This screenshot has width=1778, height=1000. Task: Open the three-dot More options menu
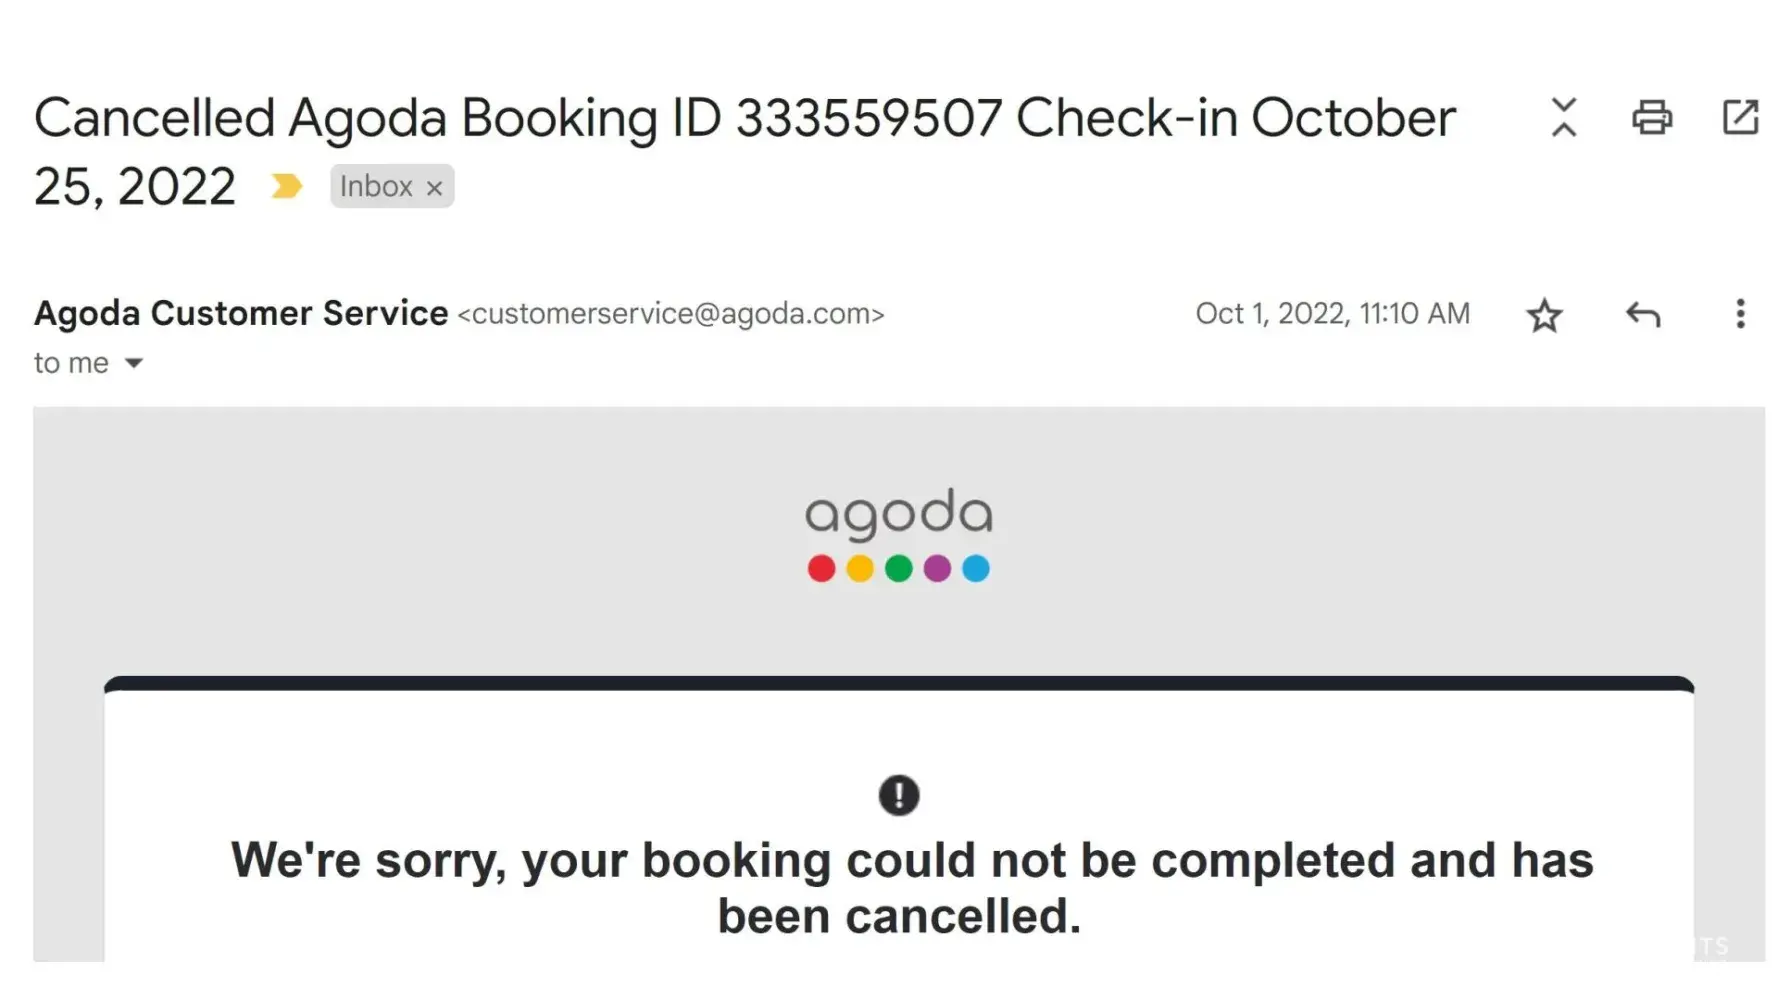(1740, 314)
